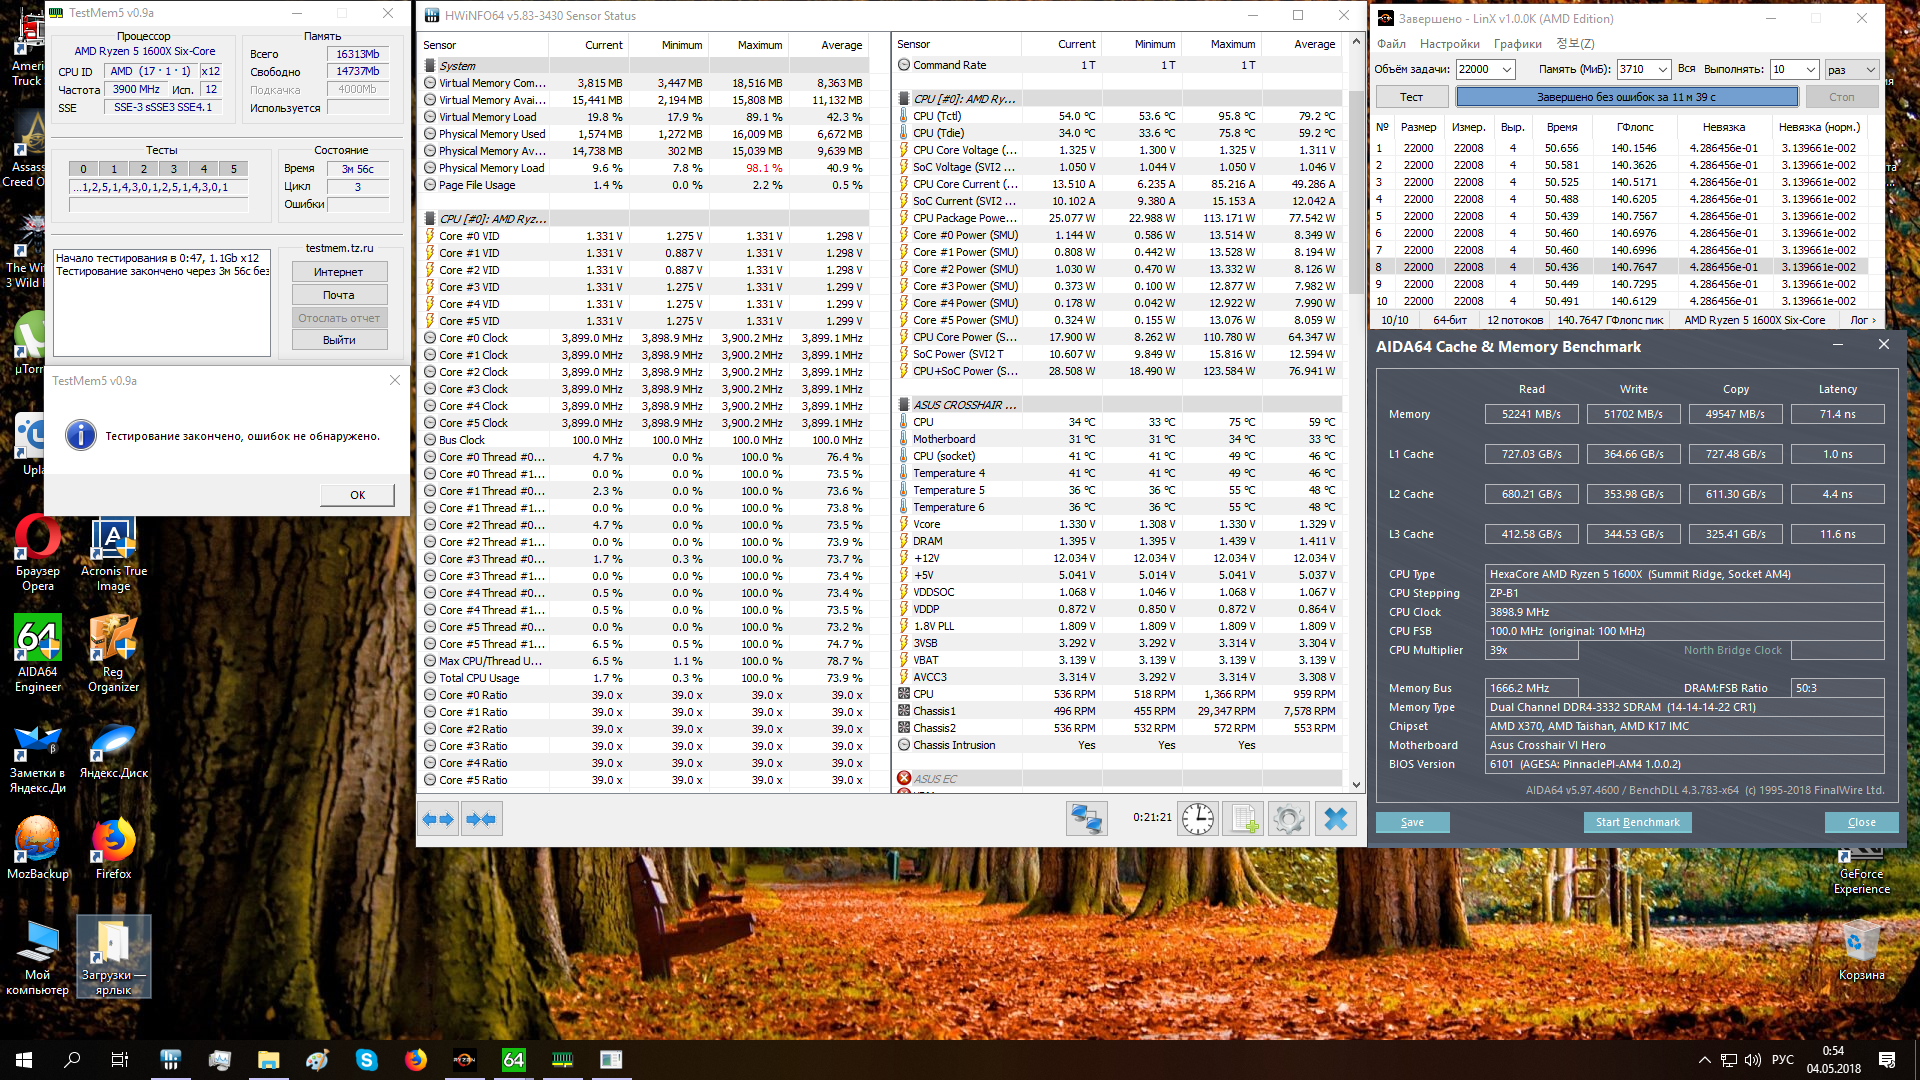This screenshot has height=1080, width=1920.
Task: Click Skype icon in the taskbar
Action: pos(366,1060)
